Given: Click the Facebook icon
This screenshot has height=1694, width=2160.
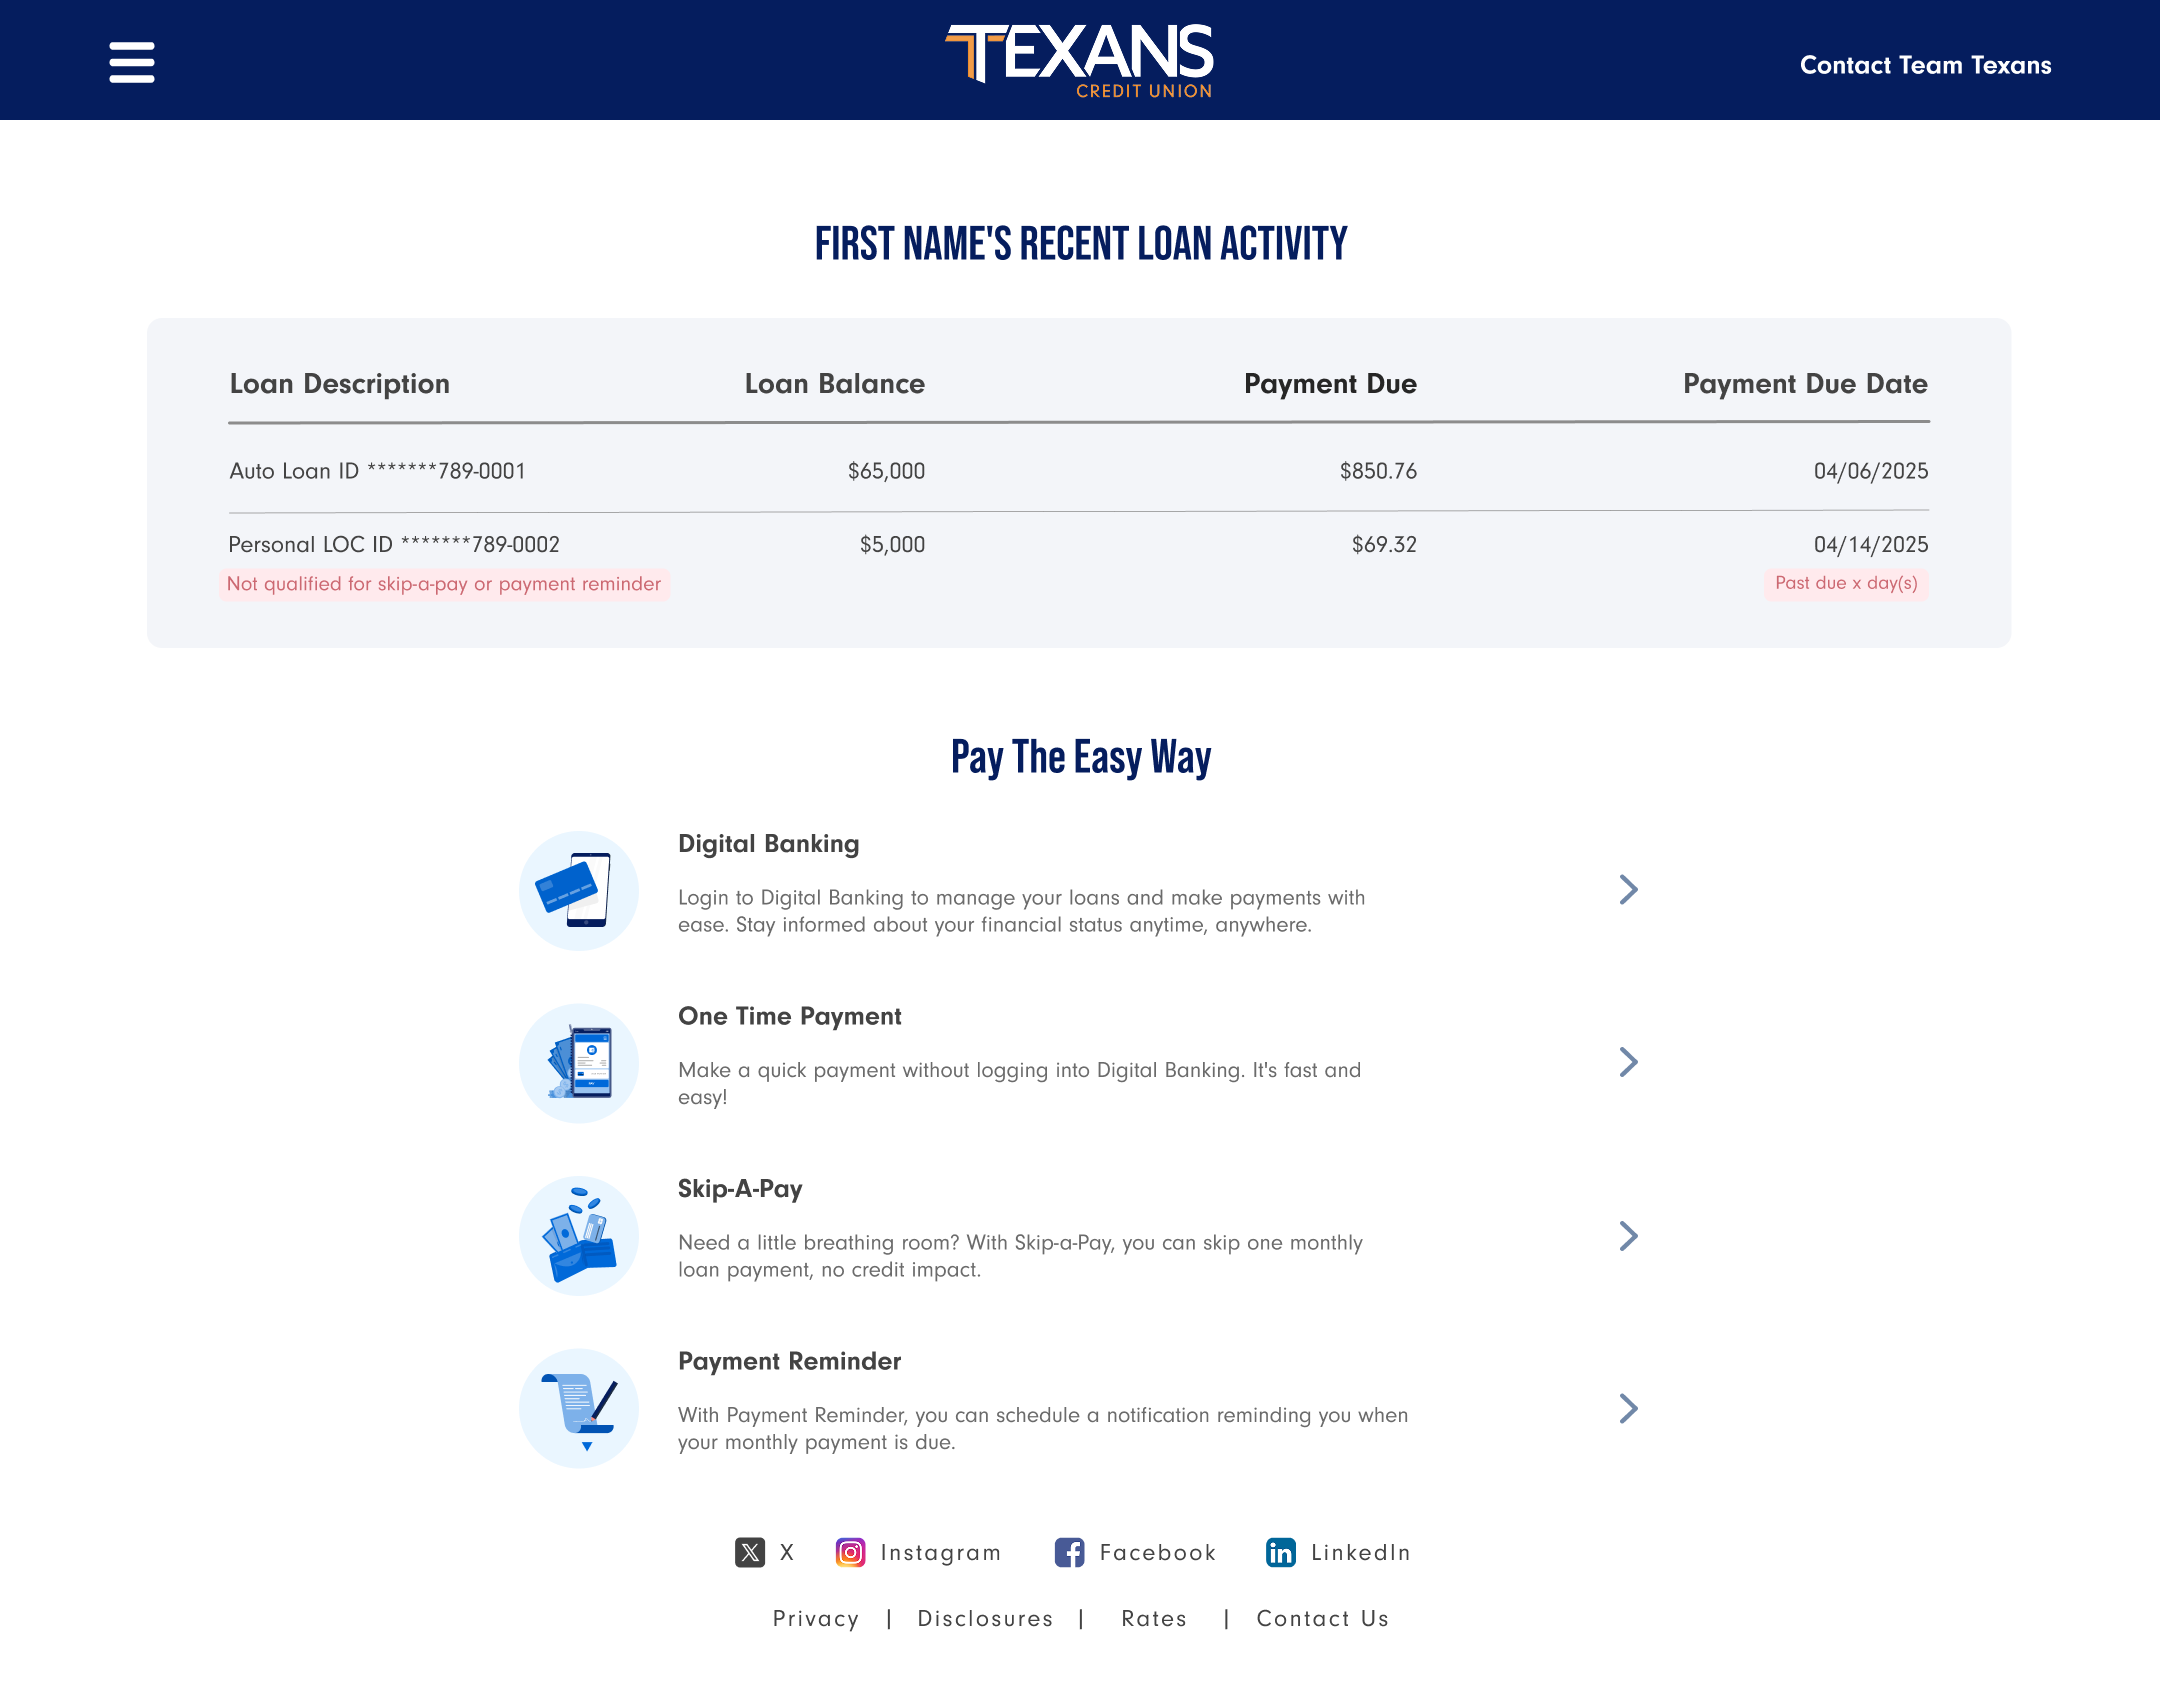Looking at the screenshot, I should pos(1069,1552).
